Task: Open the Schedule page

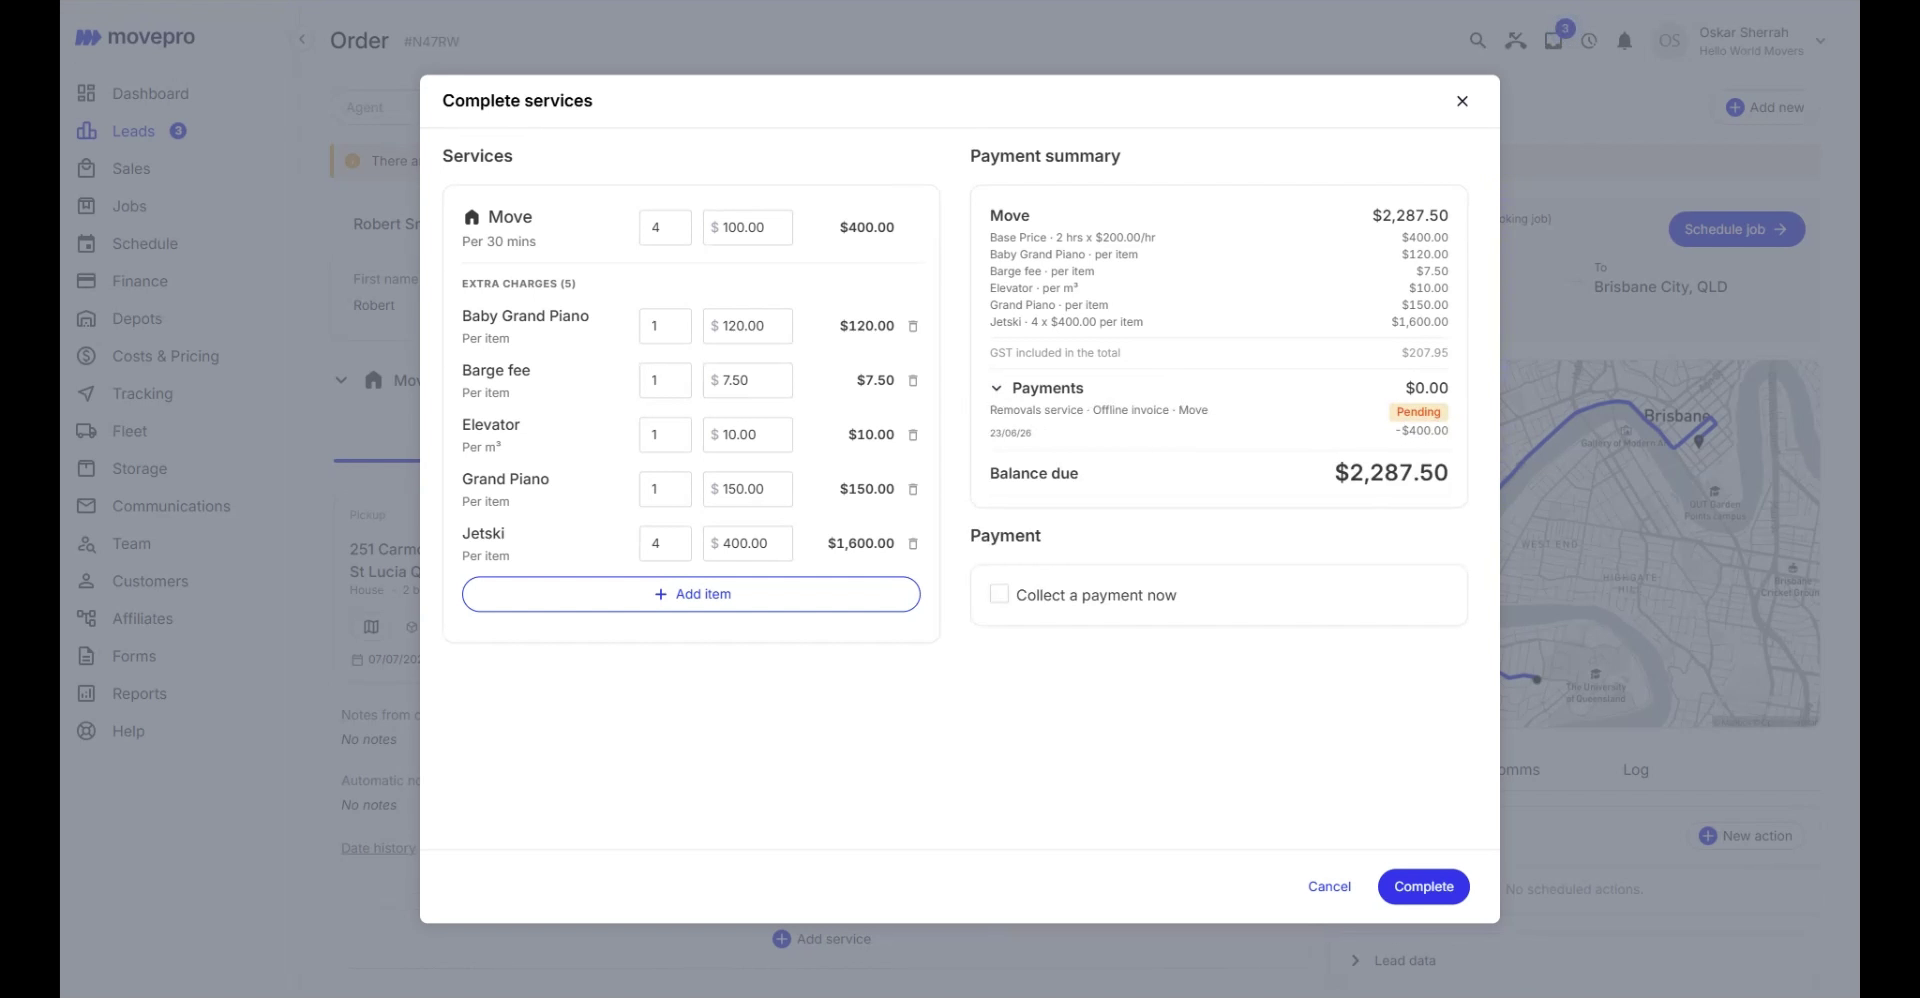Action: (x=145, y=244)
